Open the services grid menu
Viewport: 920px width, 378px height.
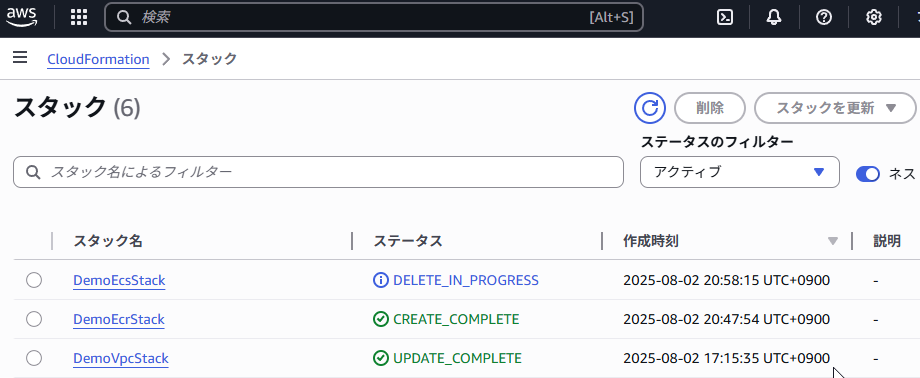[79, 18]
